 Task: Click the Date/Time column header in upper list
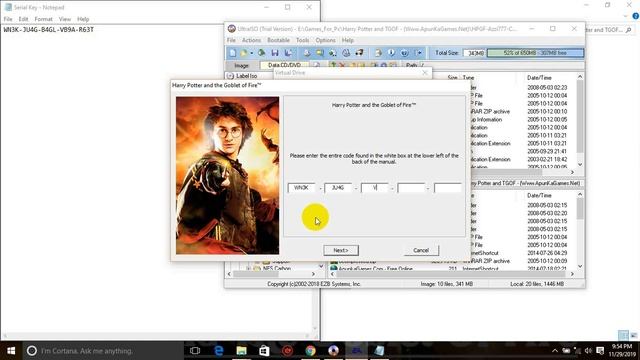tap(539, 78)
